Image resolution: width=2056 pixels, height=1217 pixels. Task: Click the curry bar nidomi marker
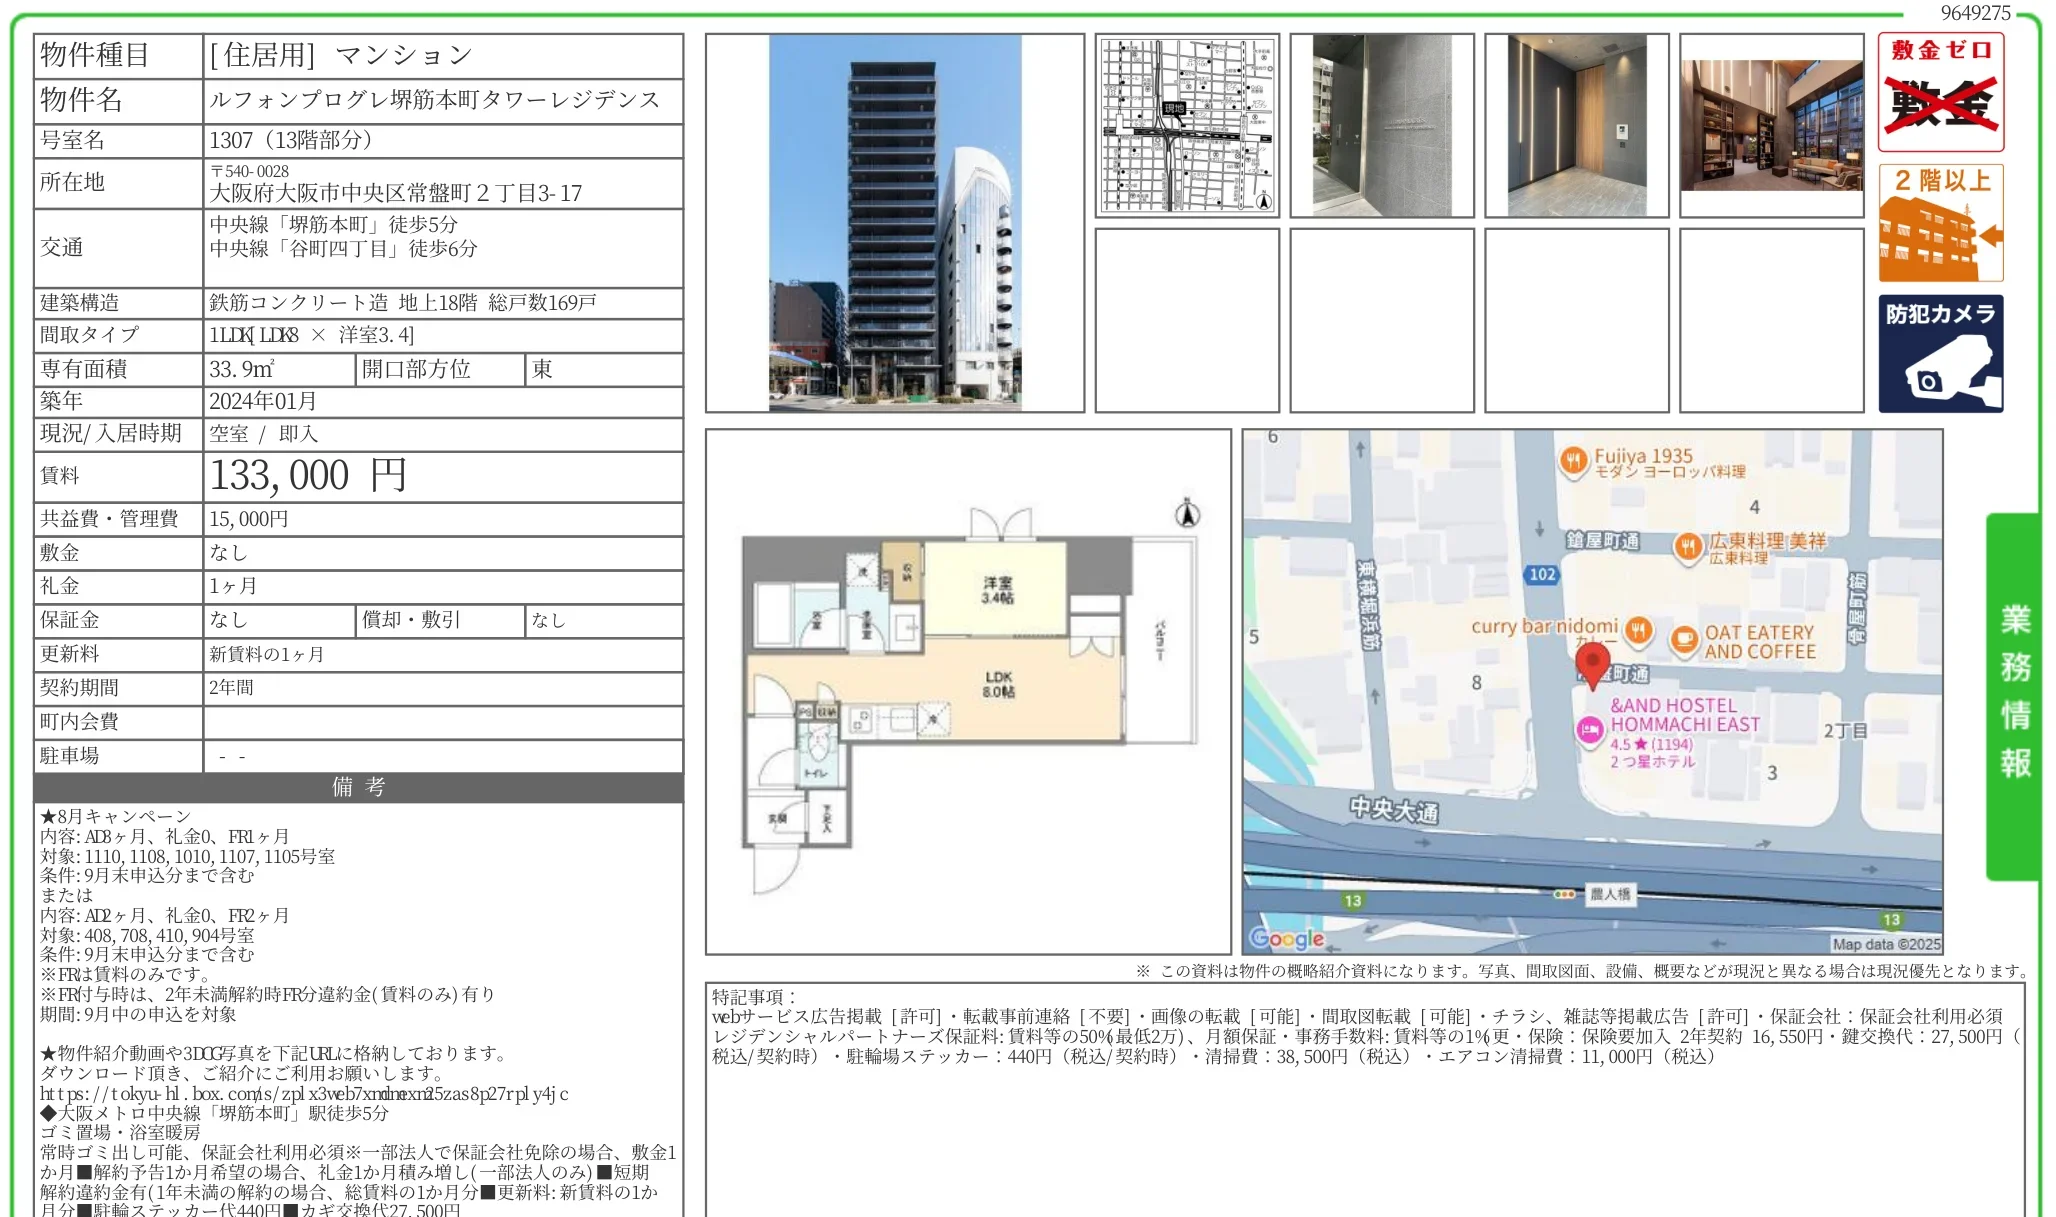[x=1638, y=630]
